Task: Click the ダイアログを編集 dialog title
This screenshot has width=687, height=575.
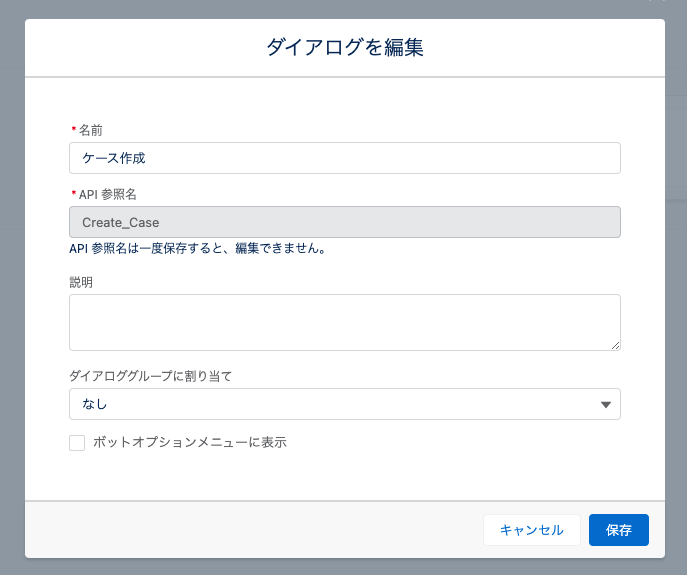Action: coord(344,47)
